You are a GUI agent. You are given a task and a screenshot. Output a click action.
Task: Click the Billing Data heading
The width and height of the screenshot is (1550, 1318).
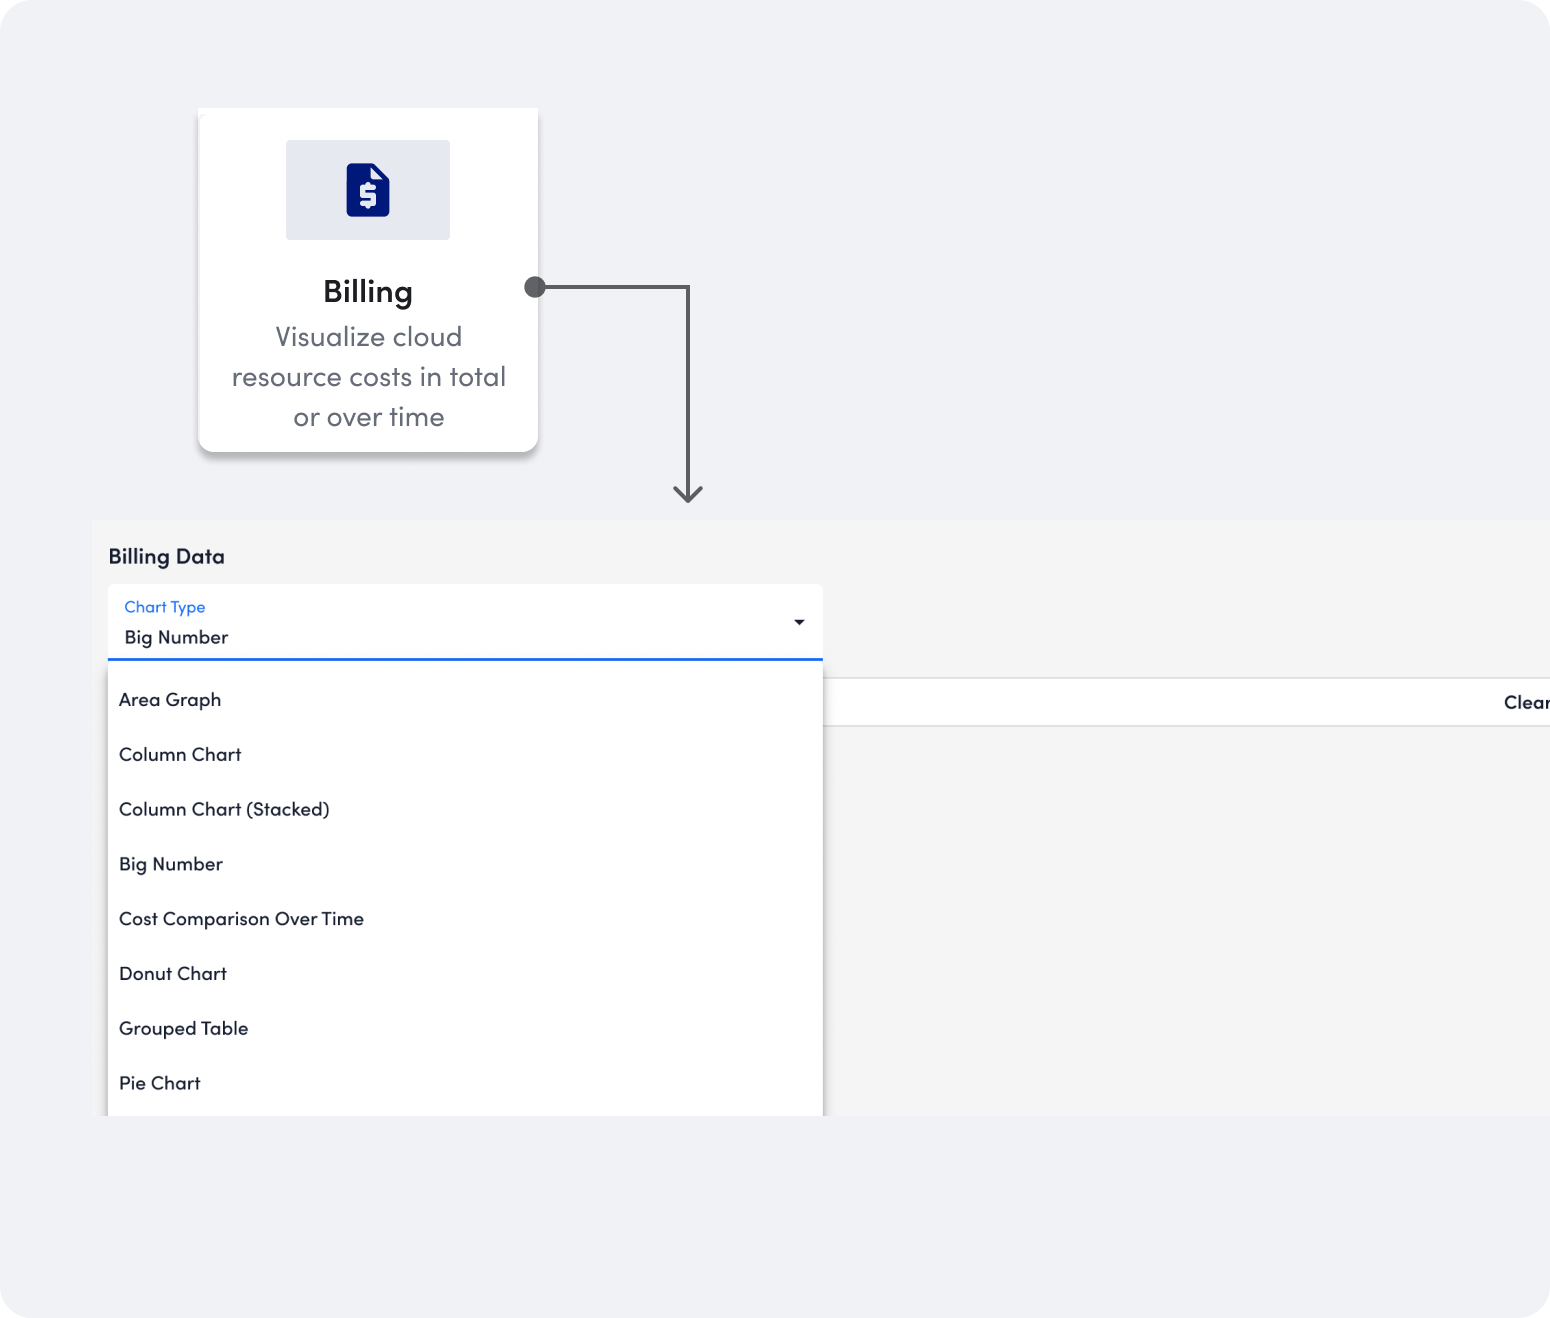pos(167,557)
